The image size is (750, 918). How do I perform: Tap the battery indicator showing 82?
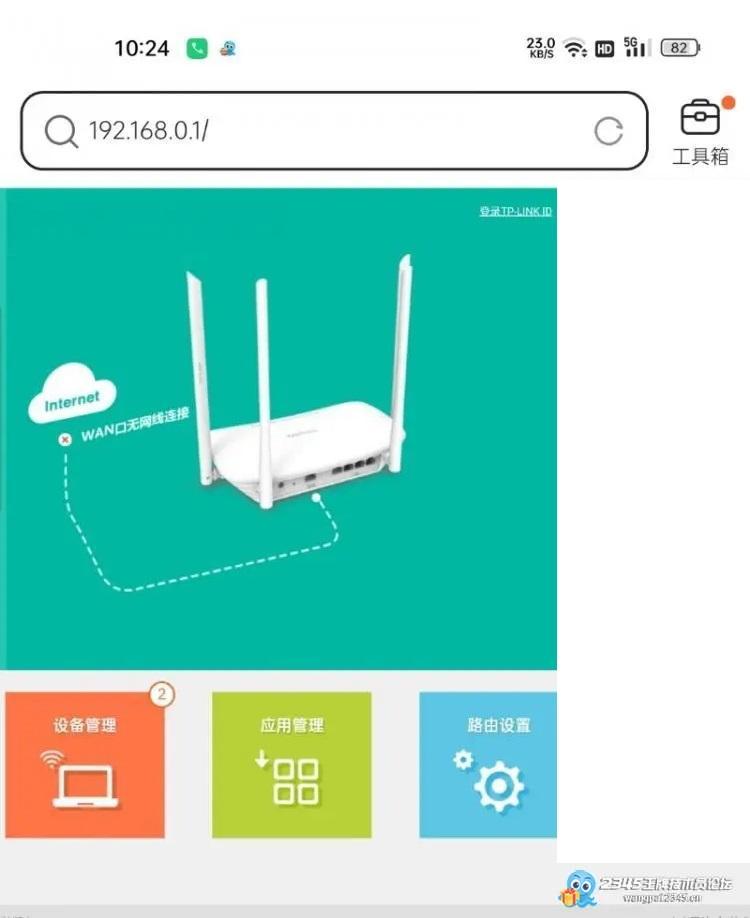(680, 47)
